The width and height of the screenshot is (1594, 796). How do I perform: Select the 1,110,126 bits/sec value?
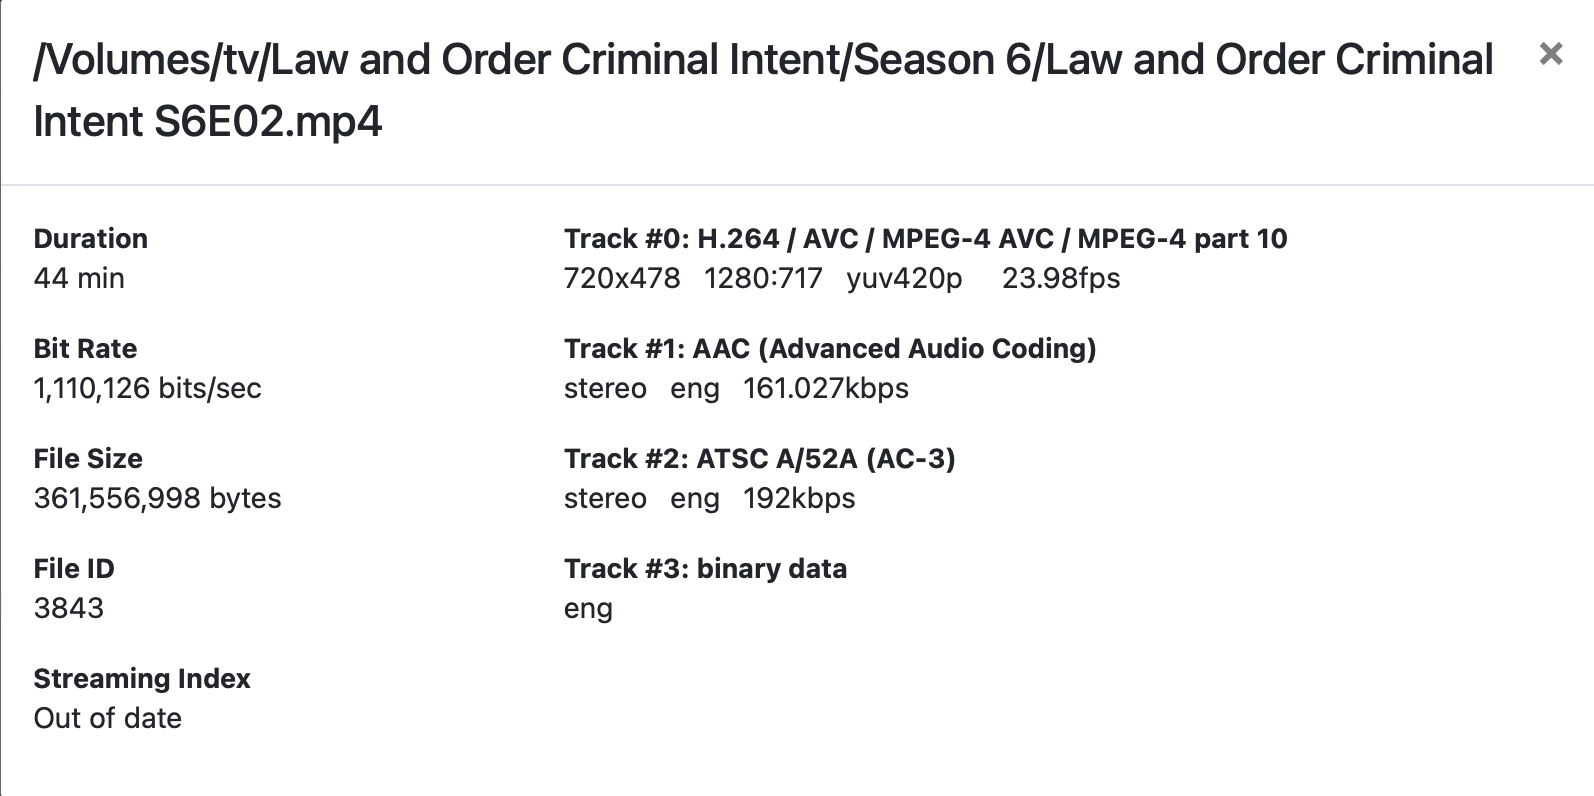[x=147, y=388]
